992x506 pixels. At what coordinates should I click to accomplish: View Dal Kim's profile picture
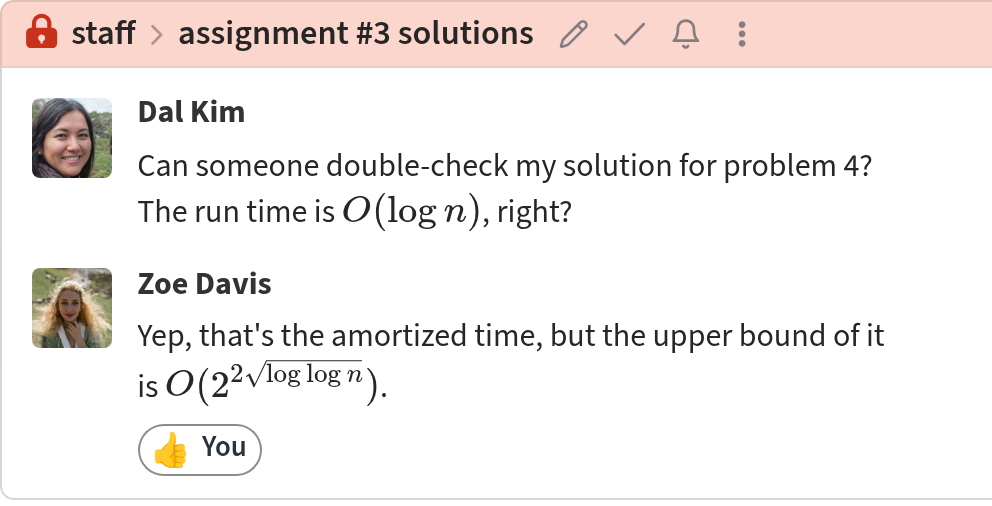click(72, 138)
